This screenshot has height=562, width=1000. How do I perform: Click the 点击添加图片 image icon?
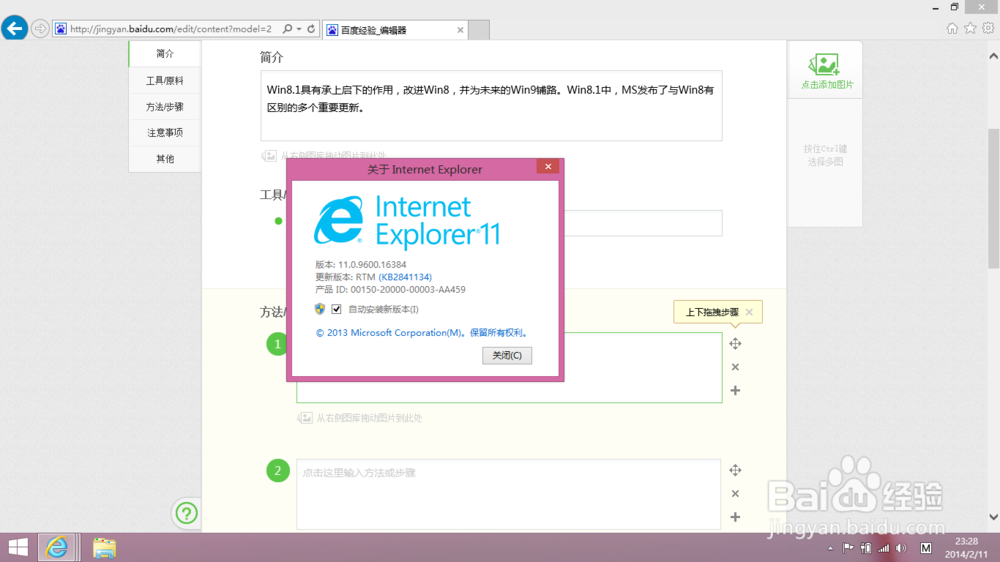coord(824,64)
